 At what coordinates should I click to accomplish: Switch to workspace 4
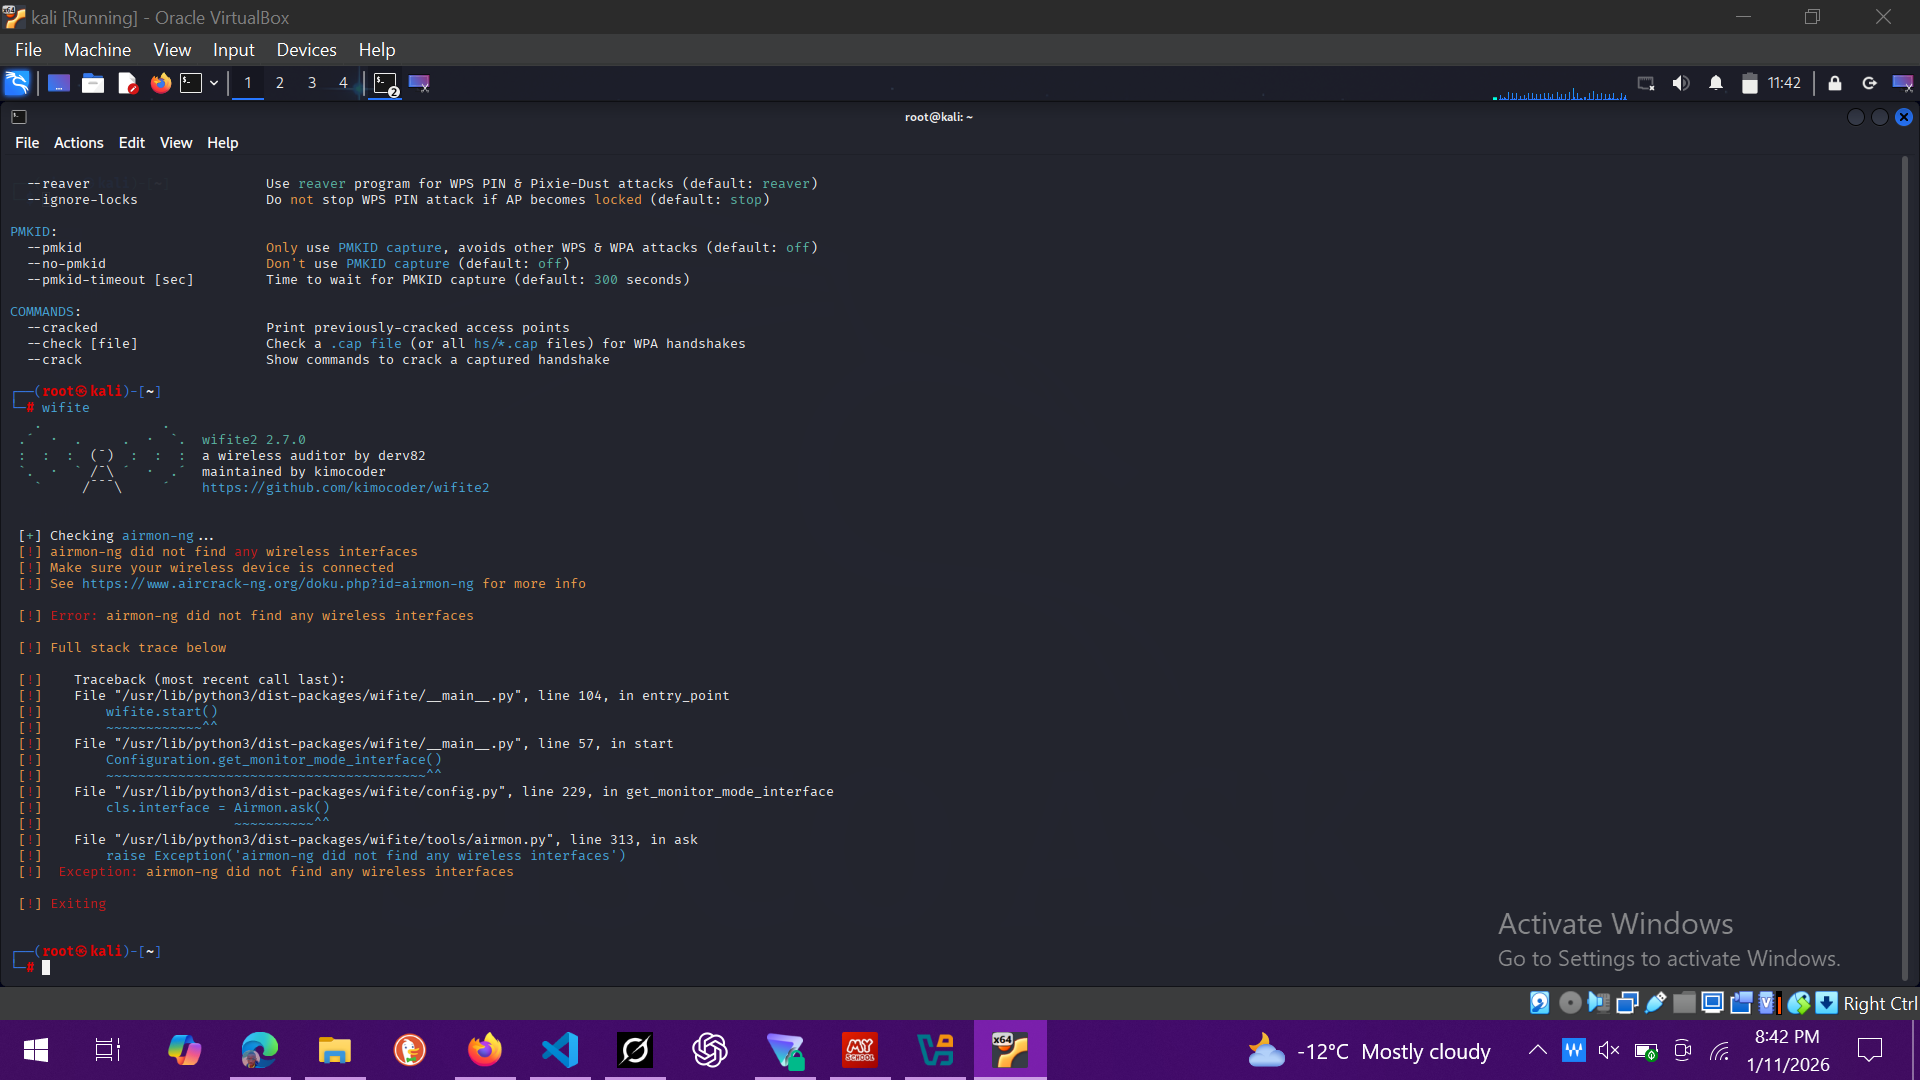pyautogui.click(x=343, y=83)
